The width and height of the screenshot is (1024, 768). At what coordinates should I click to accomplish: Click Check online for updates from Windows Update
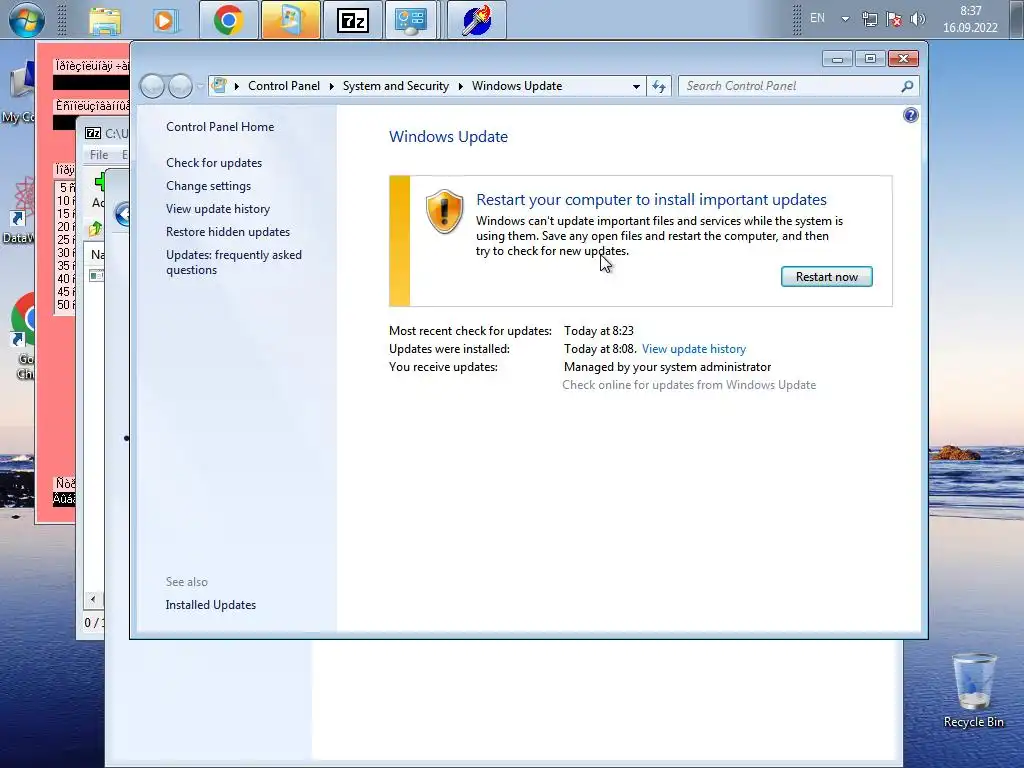tap(689, 385)
